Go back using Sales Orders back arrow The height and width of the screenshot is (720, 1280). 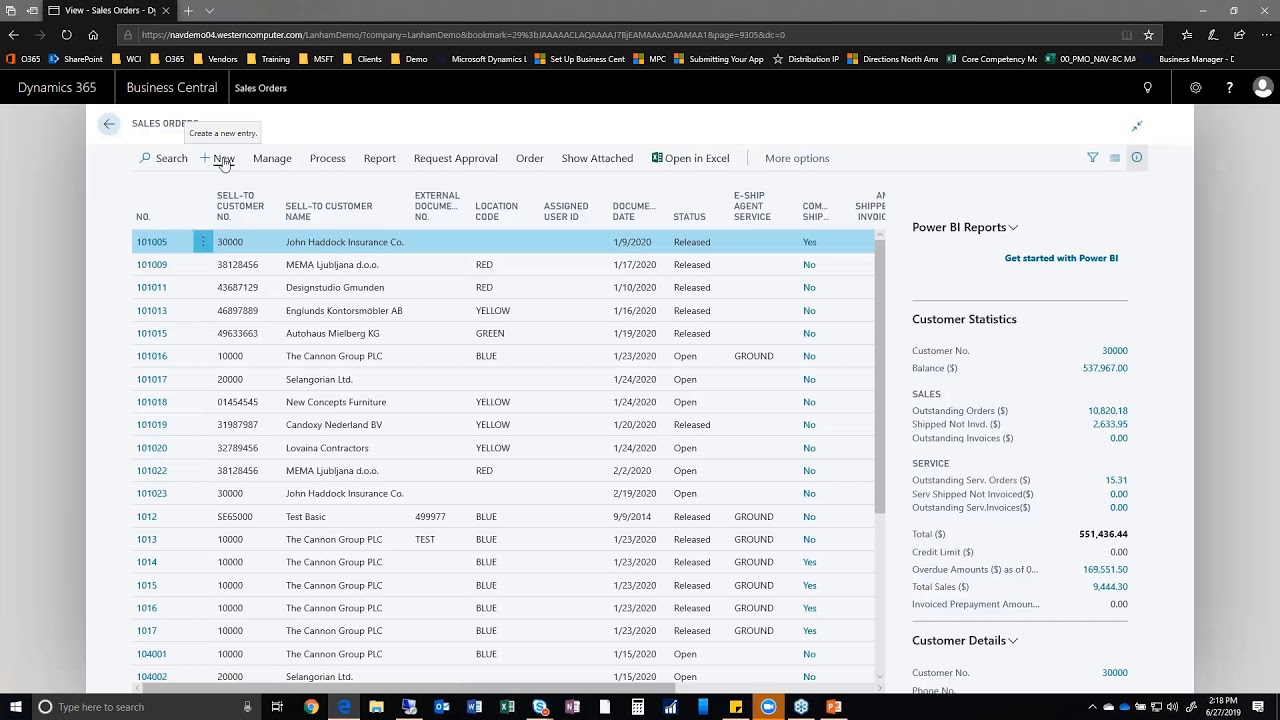point(109,124)
